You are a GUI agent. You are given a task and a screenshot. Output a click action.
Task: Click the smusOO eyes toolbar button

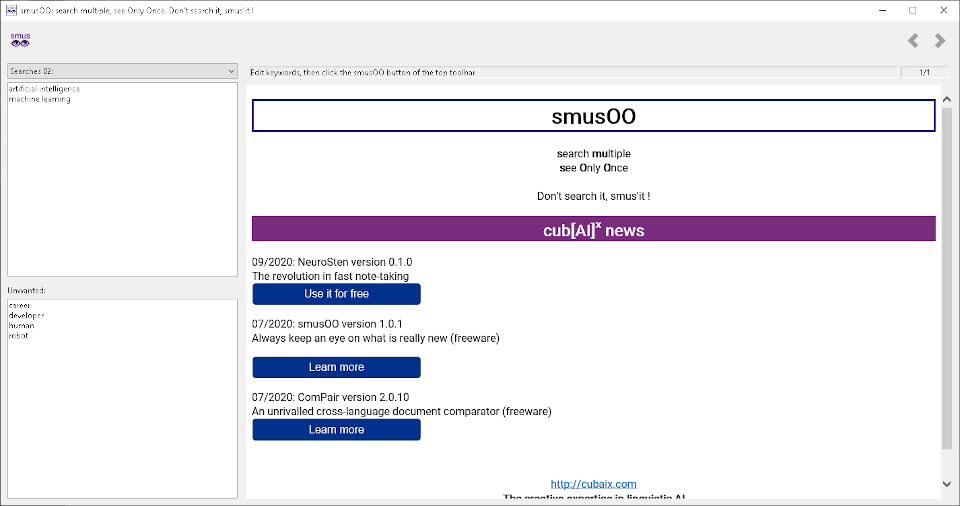coord(20,40)
